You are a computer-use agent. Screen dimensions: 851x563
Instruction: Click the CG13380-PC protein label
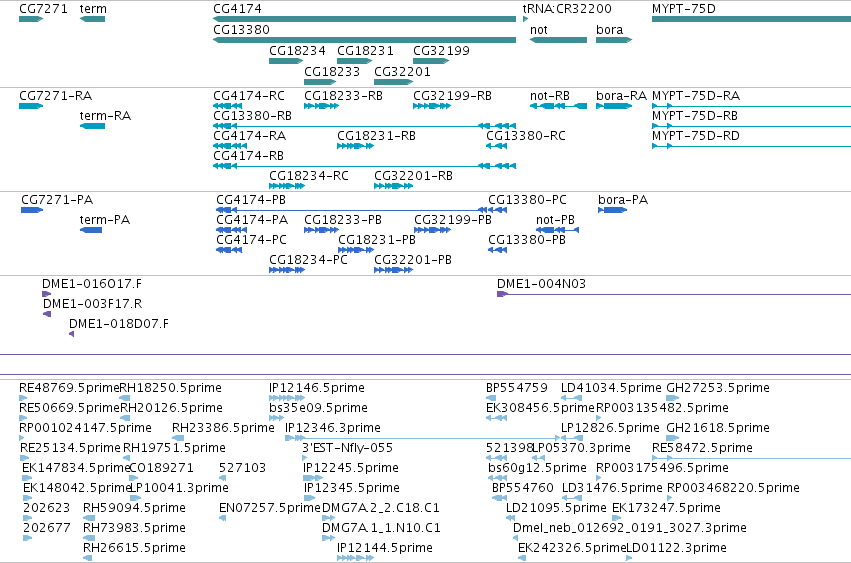point(527,200)
